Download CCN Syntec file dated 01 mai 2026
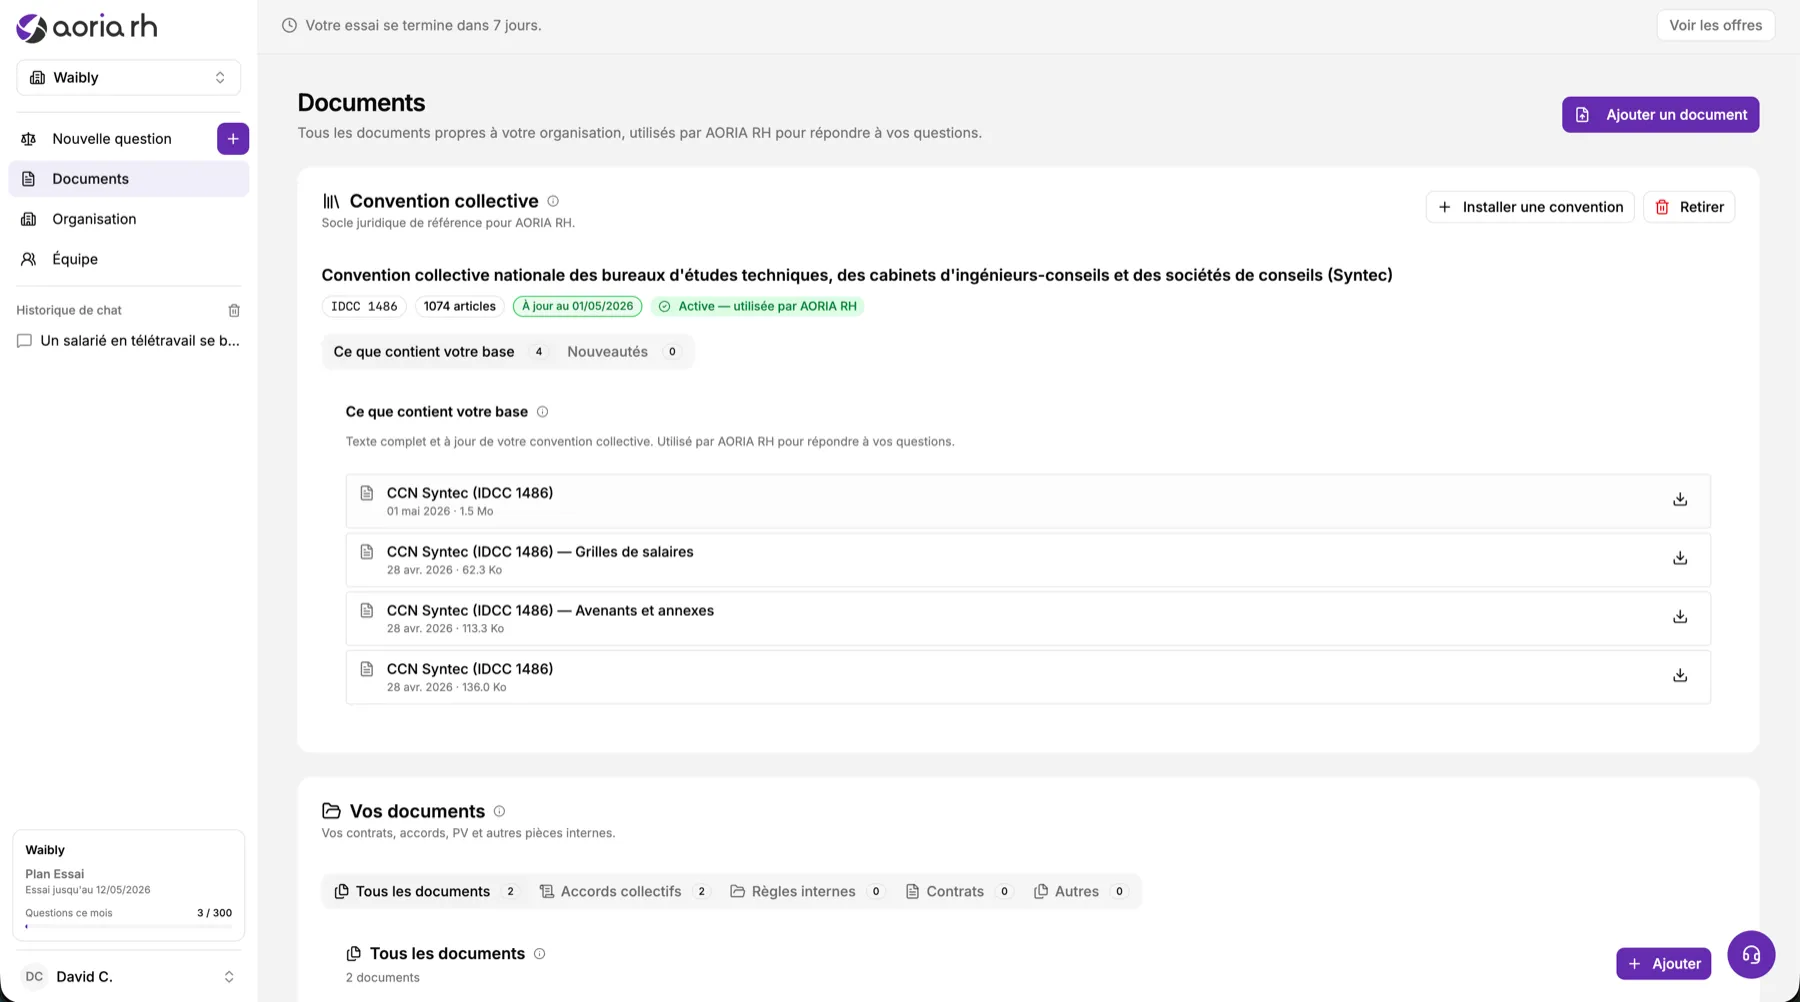Image resolution: width=1800 pixels, height=1002 pixels. click(1680, 500)
